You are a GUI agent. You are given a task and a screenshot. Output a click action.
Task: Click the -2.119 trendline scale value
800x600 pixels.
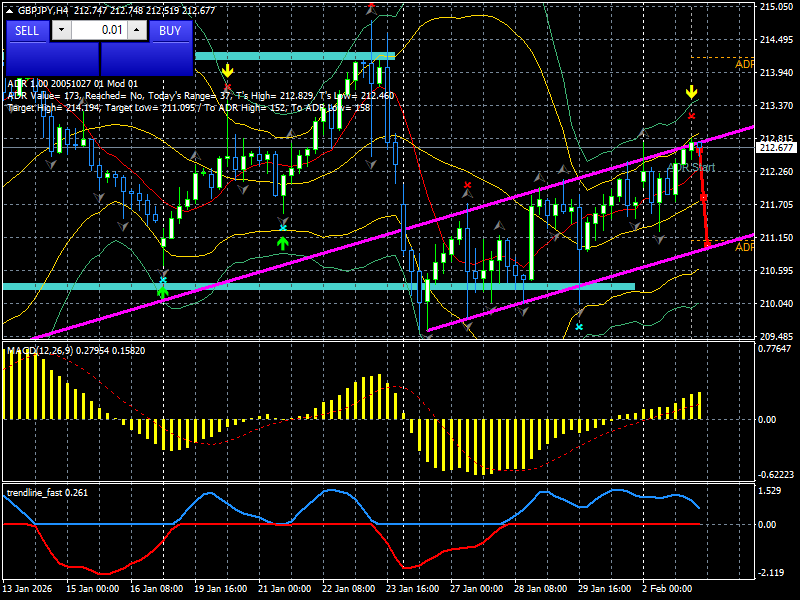point(771,572)
